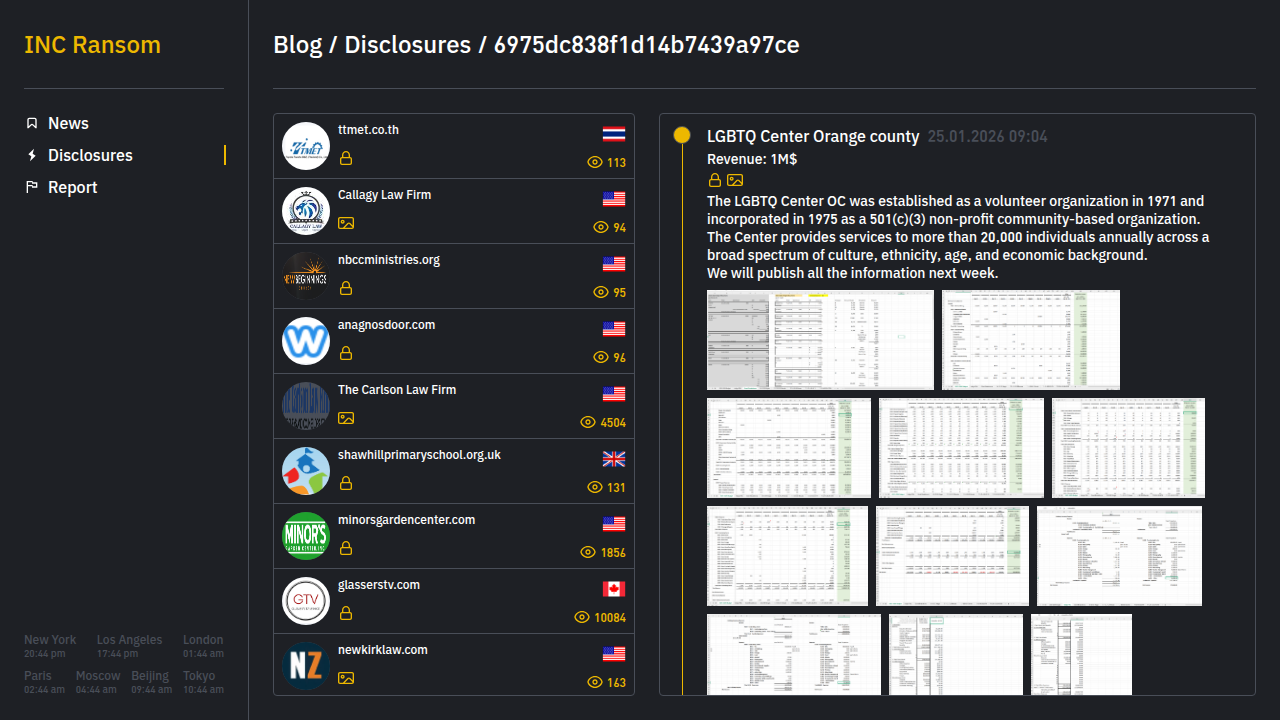1280x720 pixels.
Task: Open the first spreadsheet thumbnail in the post
Action: pyautogui.click(x=820, y=340)
